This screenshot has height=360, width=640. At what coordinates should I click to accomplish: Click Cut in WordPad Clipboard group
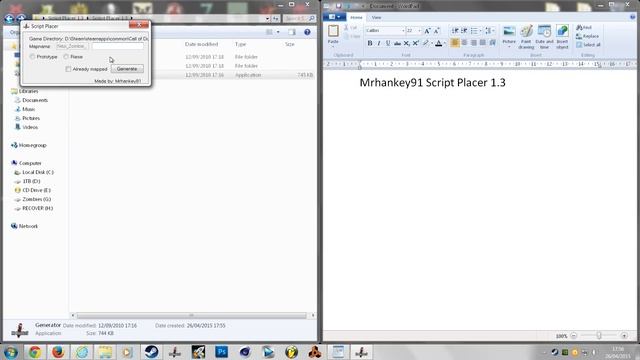point(352,27)
